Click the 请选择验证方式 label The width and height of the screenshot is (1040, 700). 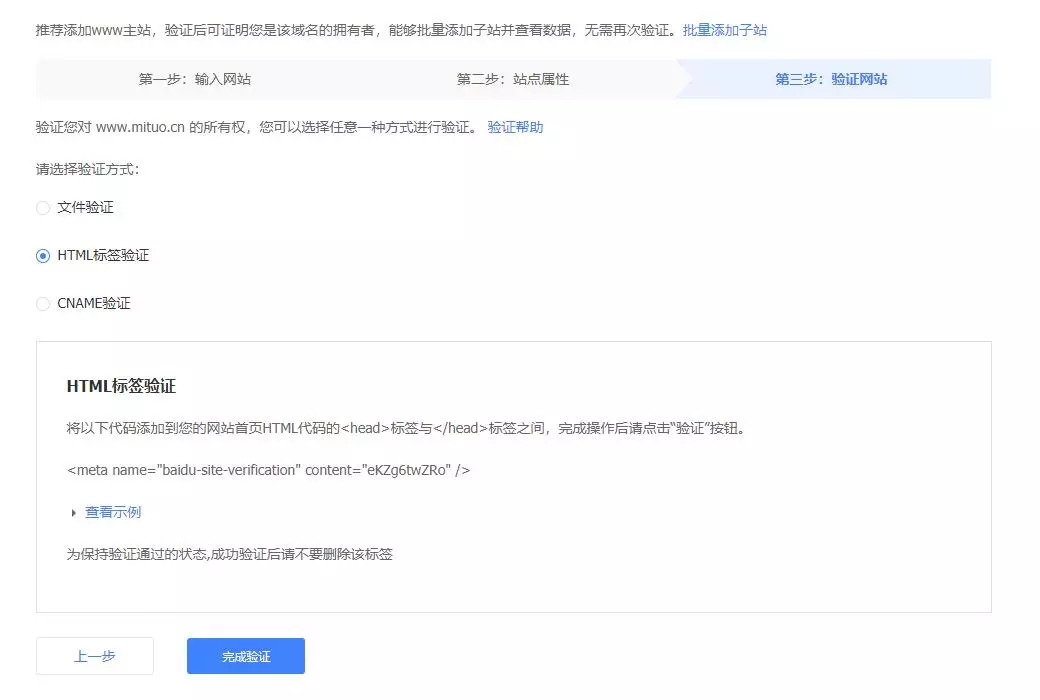(x=87, y=169)
